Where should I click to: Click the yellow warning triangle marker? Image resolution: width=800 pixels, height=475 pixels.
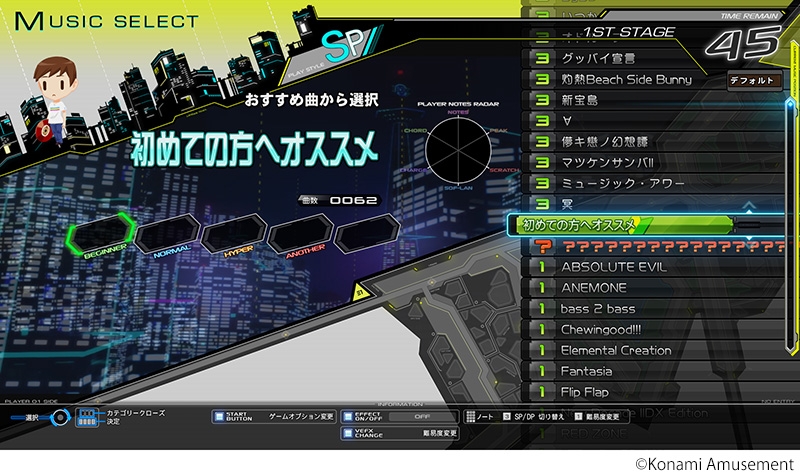tap(360, 292)
